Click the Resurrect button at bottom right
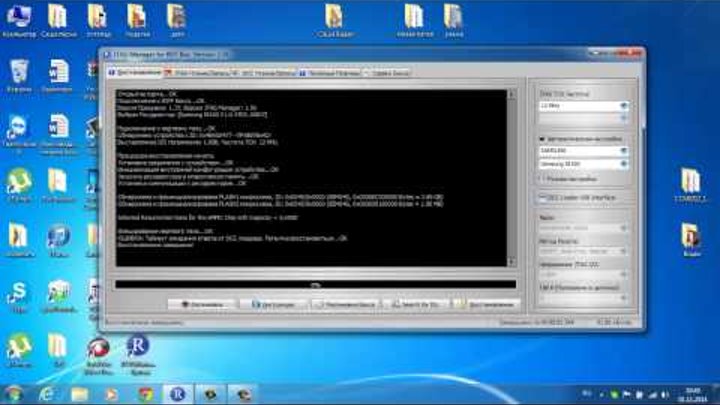The image size is (720, 405). click(487, 301)
